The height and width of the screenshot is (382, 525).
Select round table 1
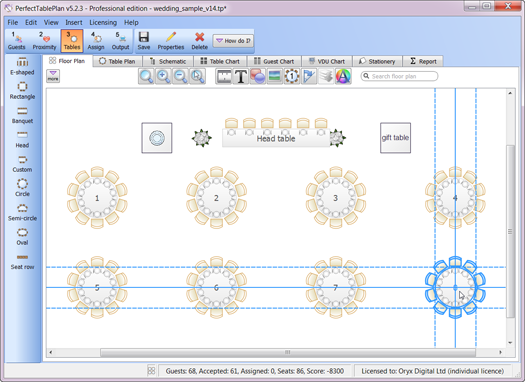97,198
